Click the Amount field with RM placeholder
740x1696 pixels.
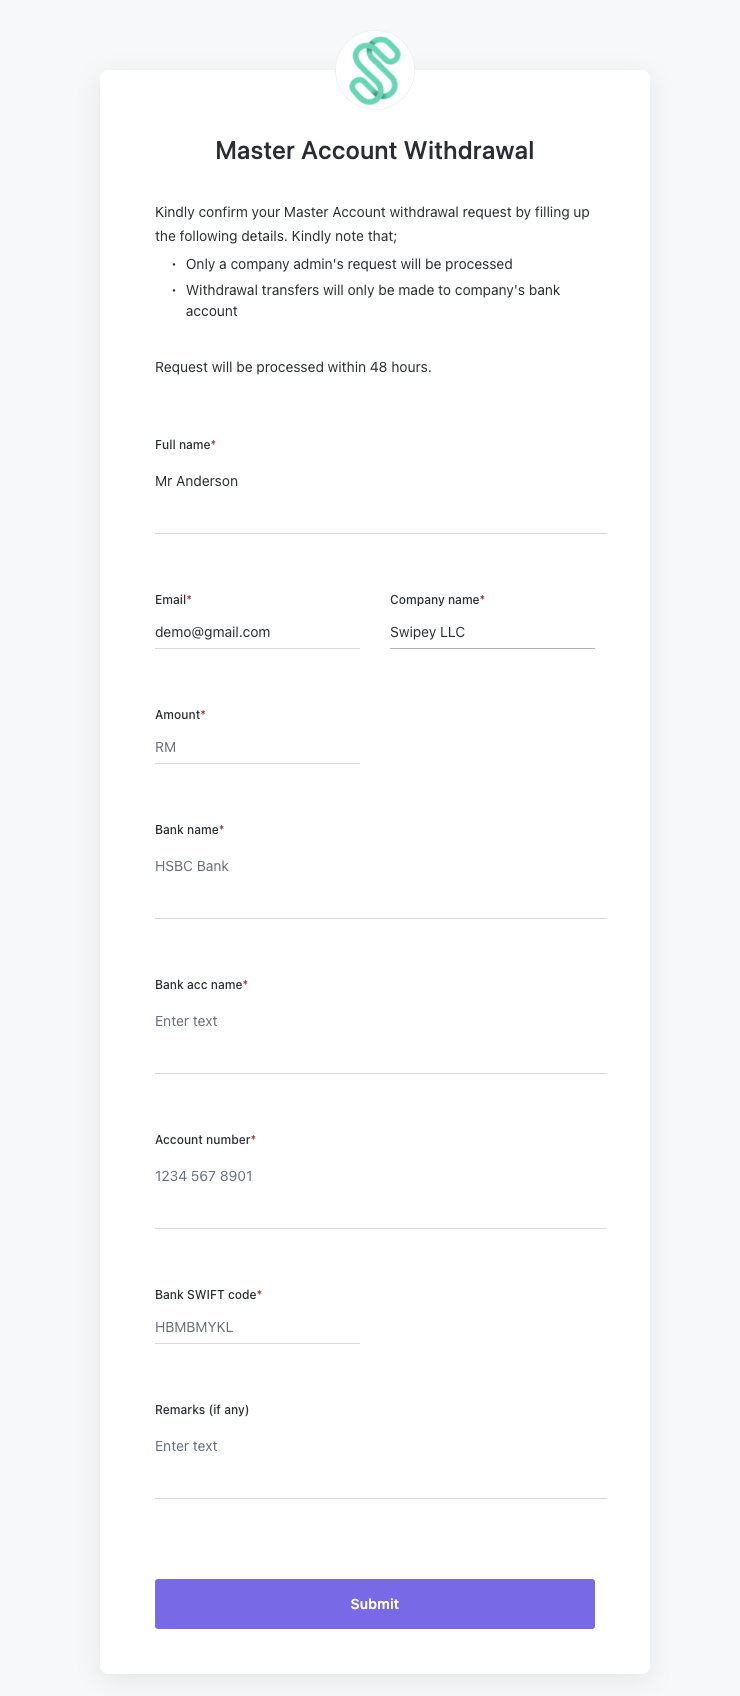point(257,747)
